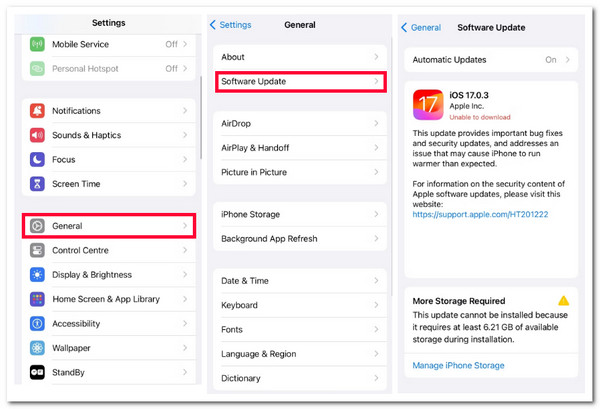Open Wallpaper settings
The image size is (600, 409).
109,348
